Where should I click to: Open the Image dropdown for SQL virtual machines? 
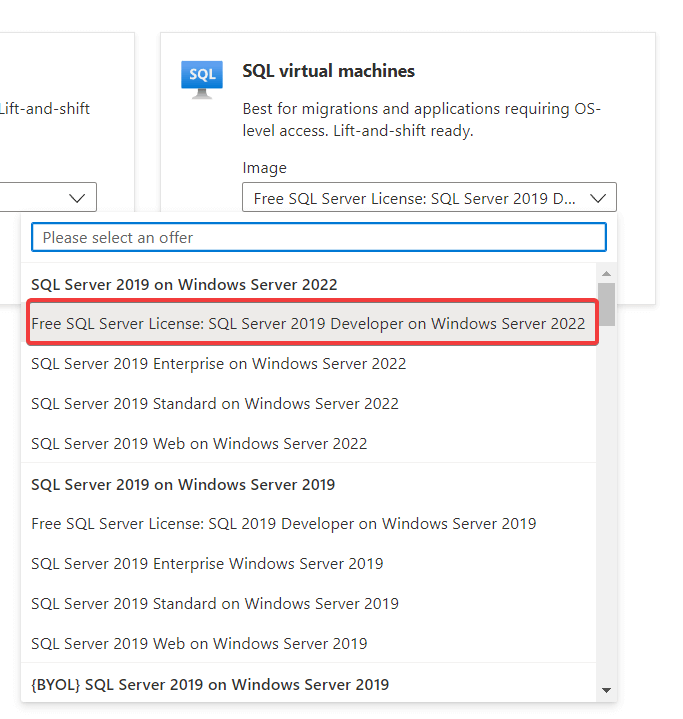point(429,198)
